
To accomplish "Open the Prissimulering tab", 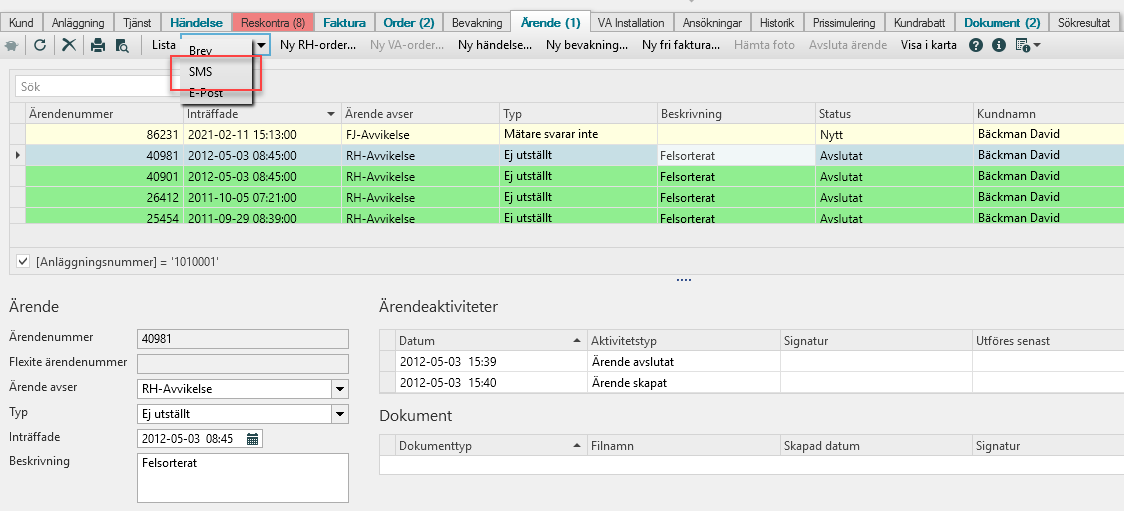I will (844, 23).
